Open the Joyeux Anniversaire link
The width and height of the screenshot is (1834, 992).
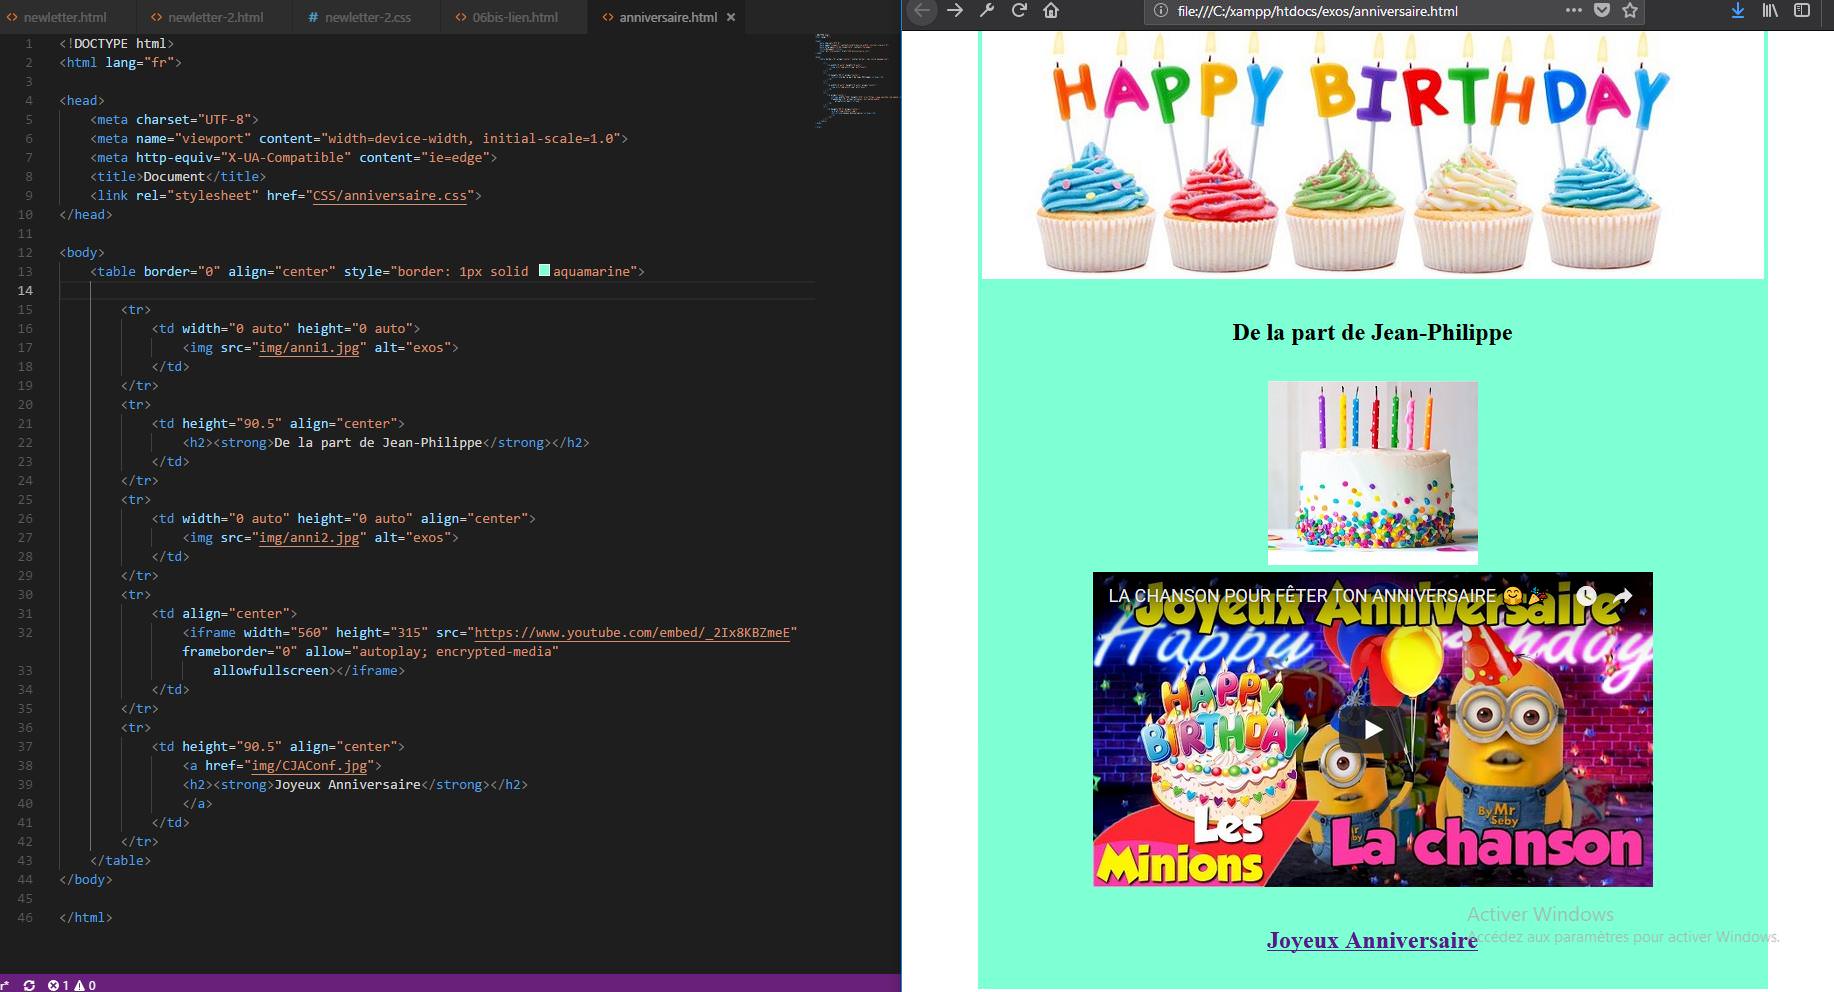[x=1372, y=940]
